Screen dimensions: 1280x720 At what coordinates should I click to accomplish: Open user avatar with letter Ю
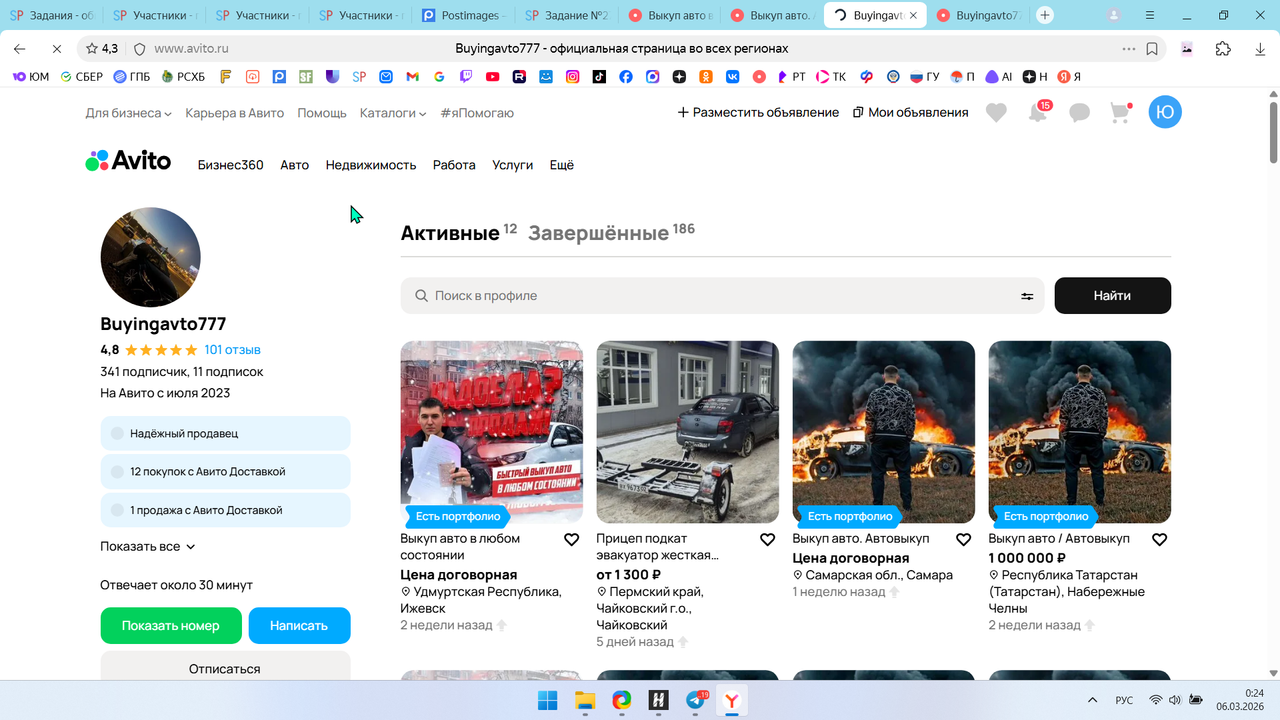tap(1164, 112)
